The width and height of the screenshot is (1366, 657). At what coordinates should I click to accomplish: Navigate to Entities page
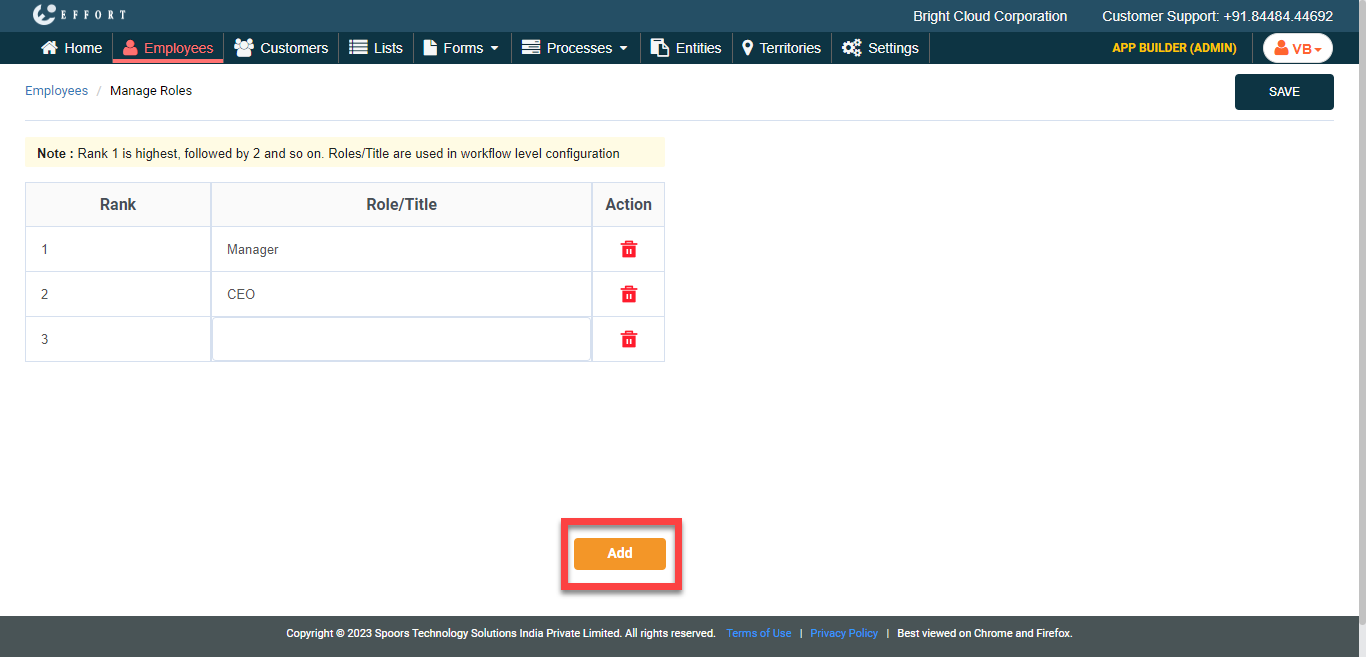686,48
